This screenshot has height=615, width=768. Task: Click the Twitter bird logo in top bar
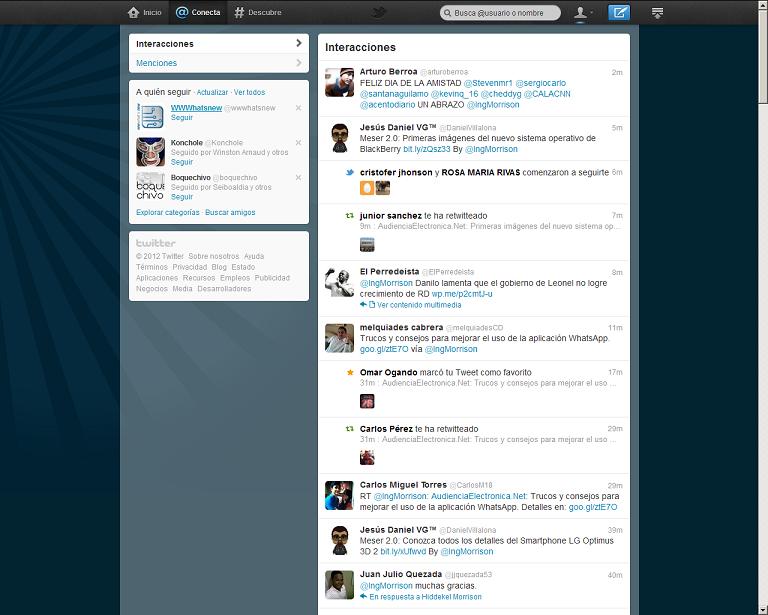click(x=379, y=12)
